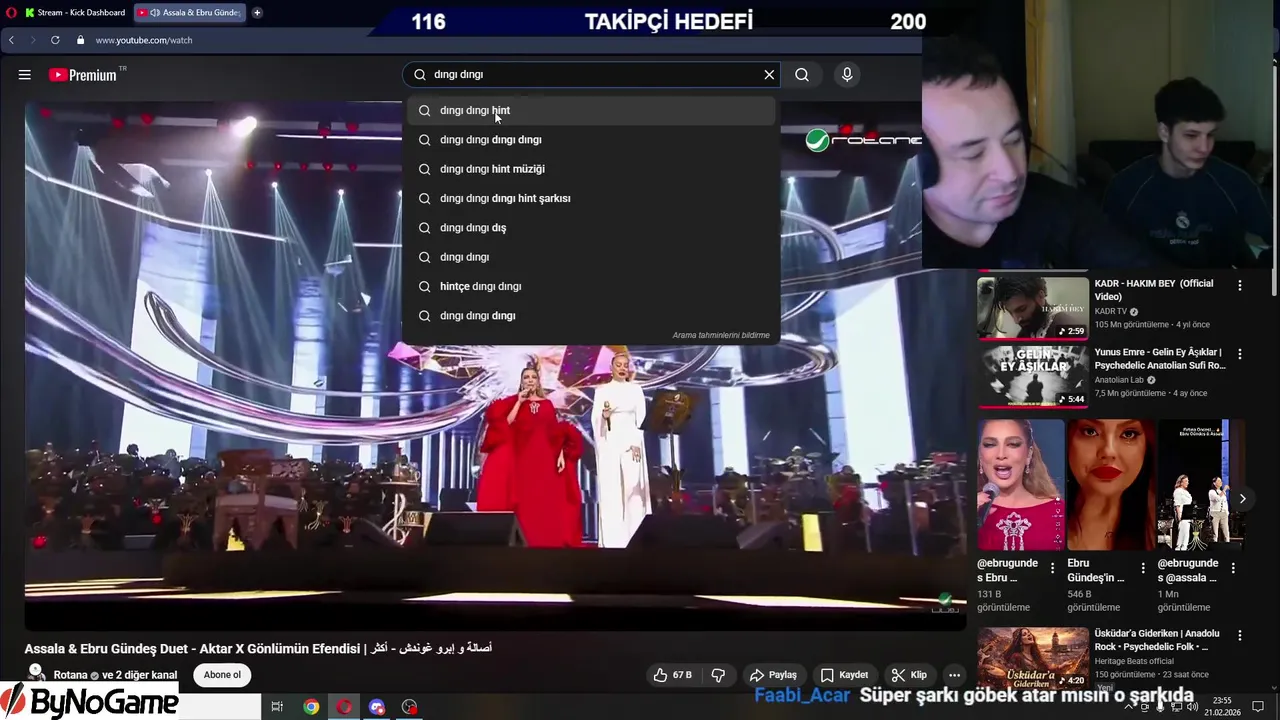Open Gelin Ey Âşıklar thumbnail 5:44

[1033, 377]
